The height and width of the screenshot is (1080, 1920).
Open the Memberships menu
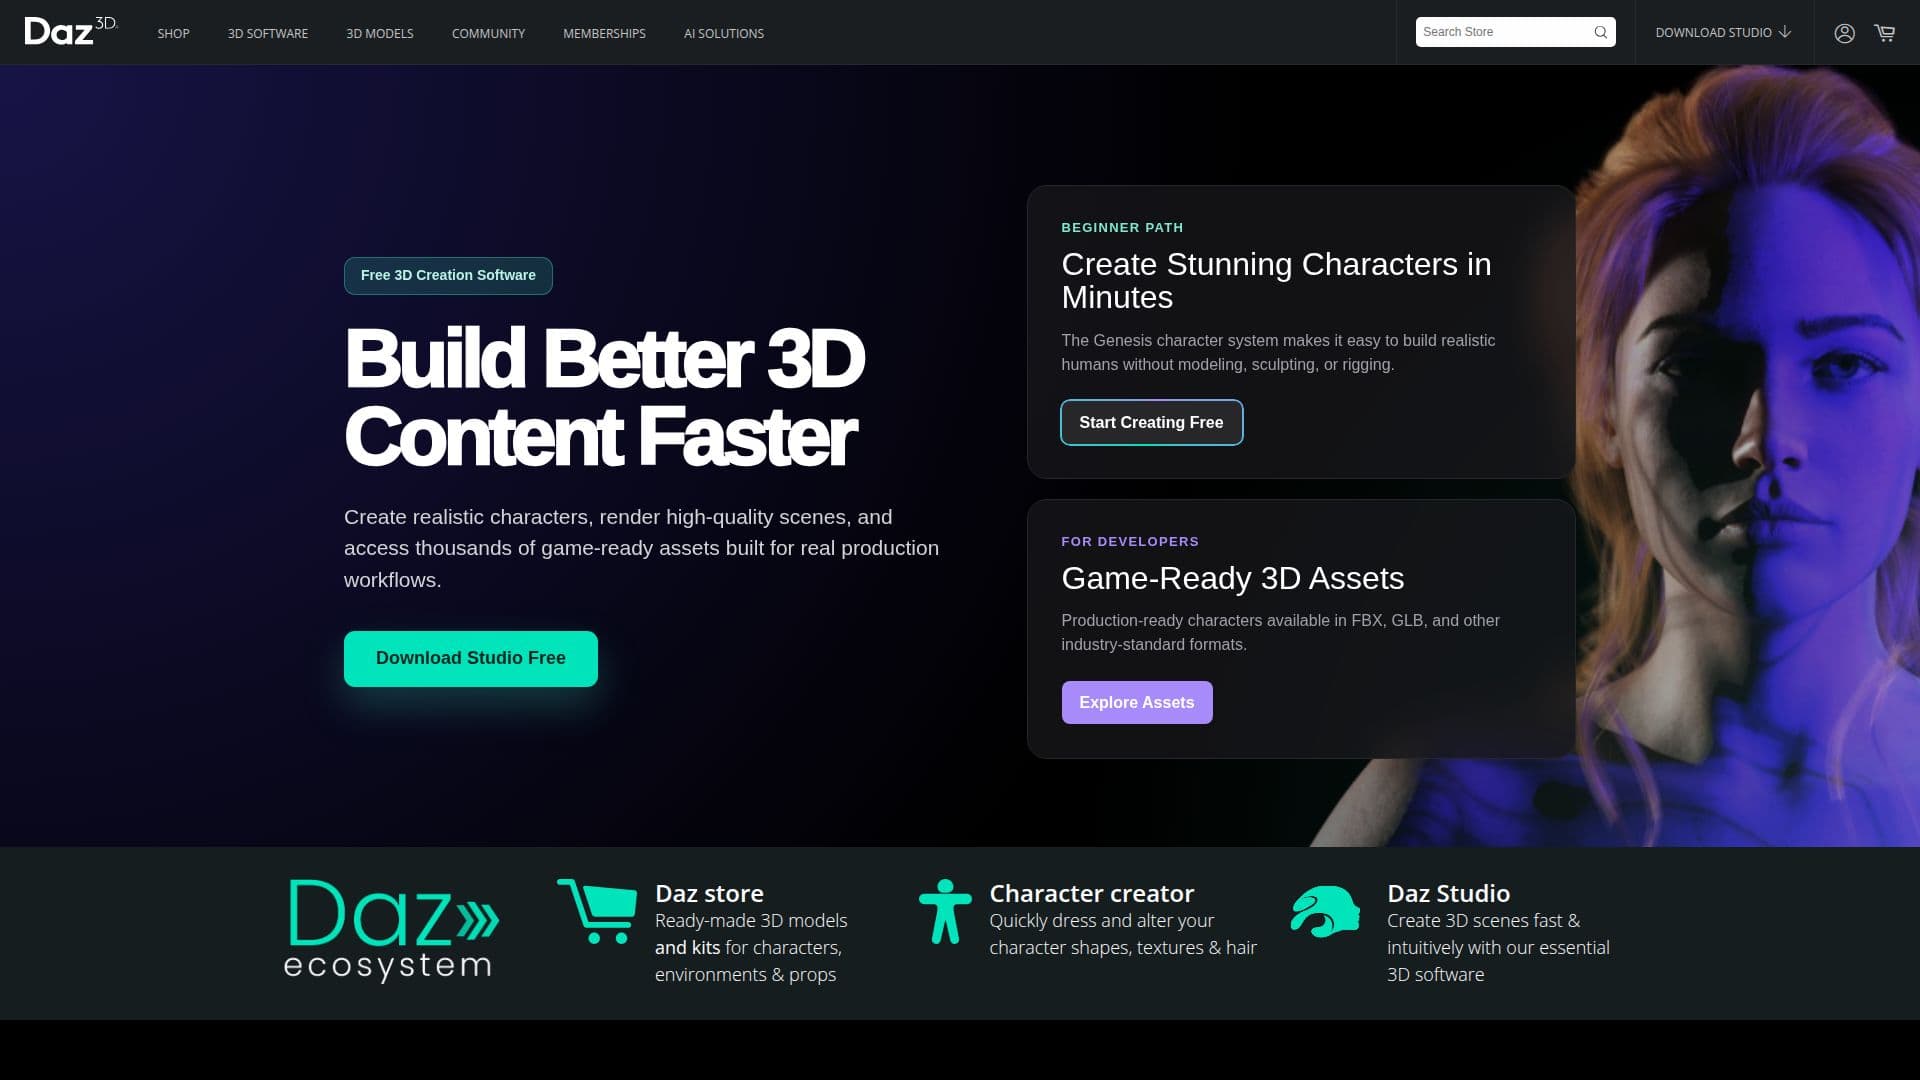pyautogui.click(x=604, y=33)
